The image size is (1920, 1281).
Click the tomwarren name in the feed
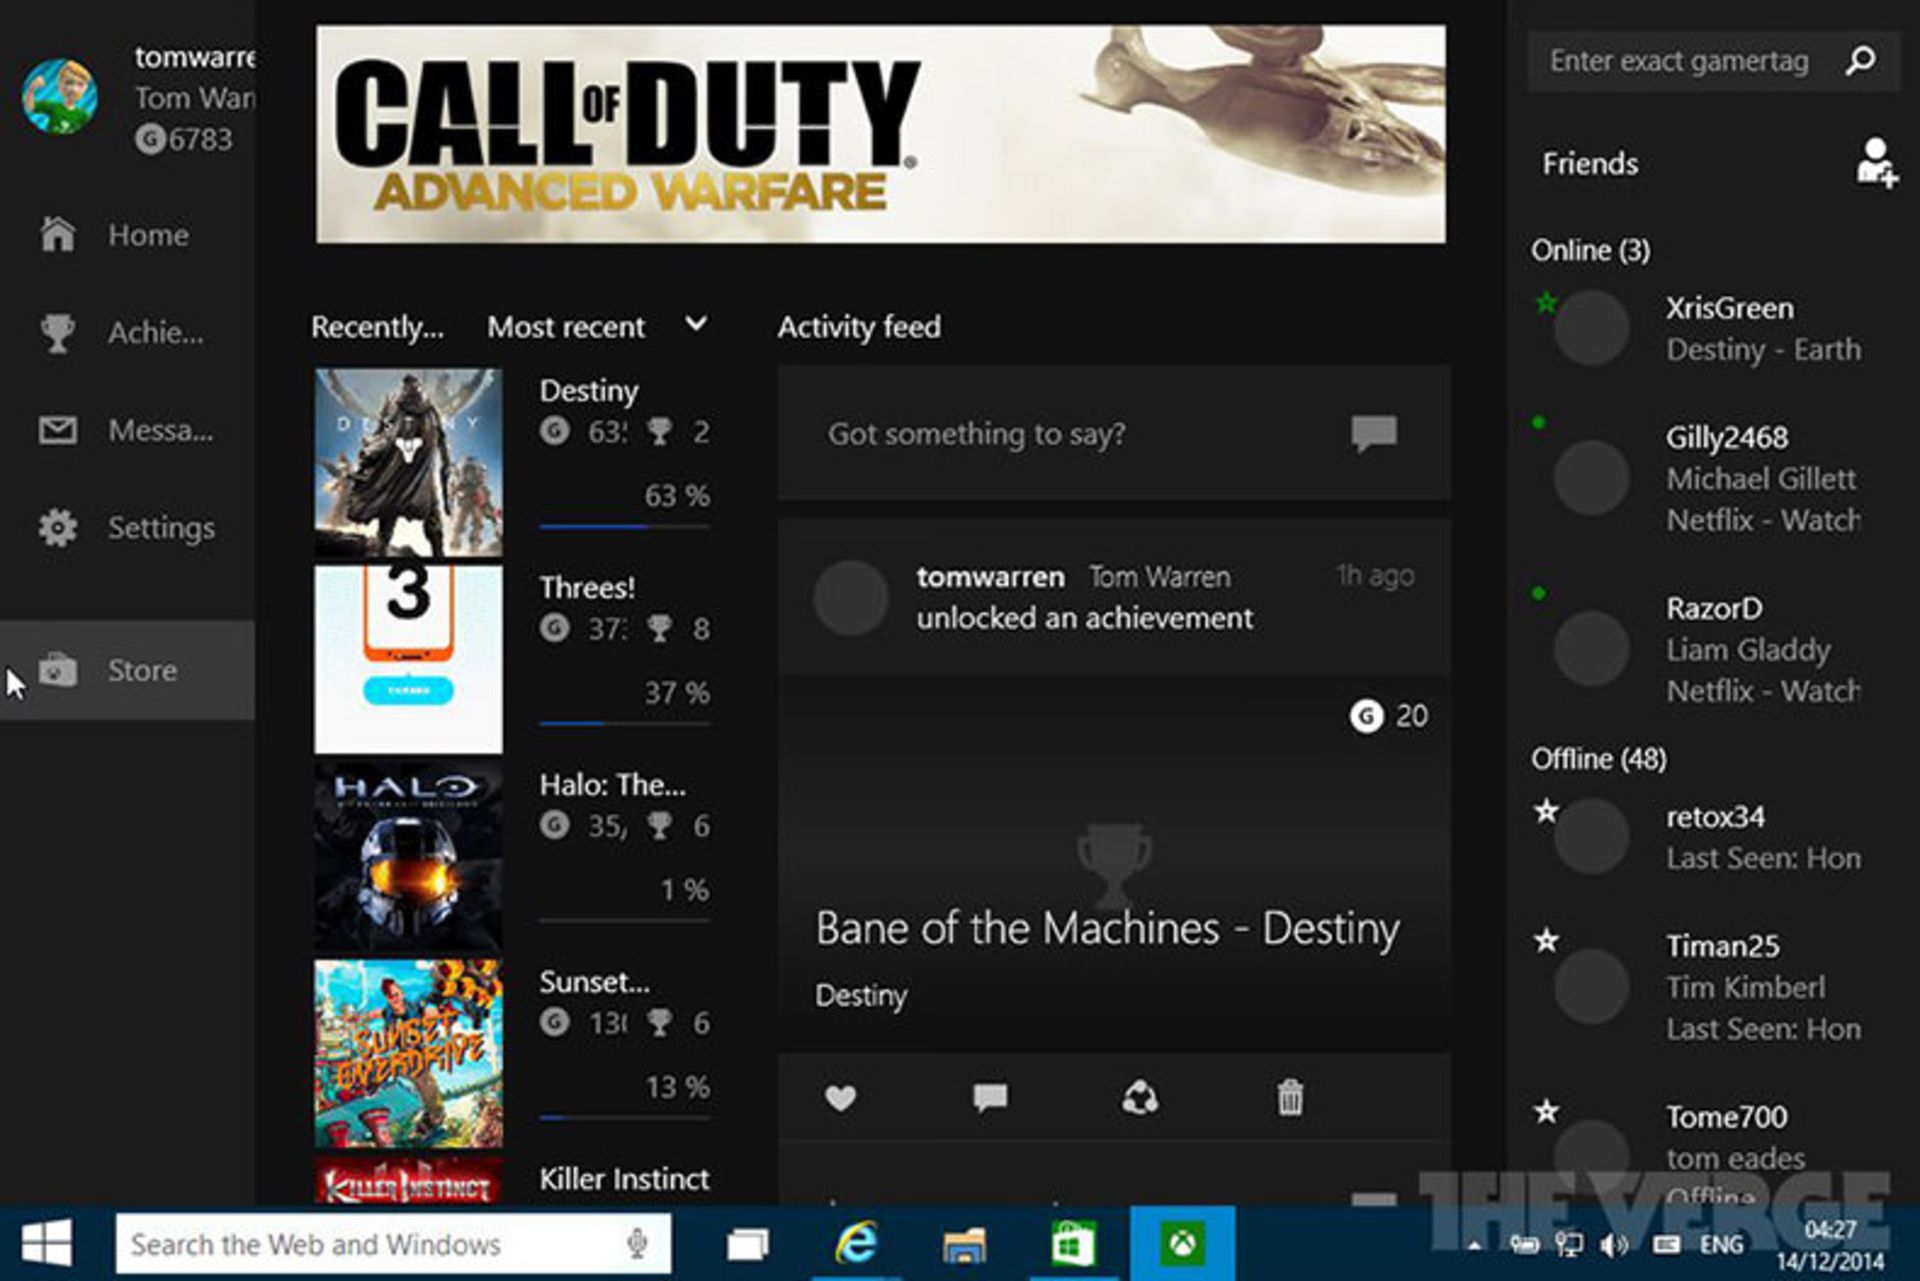tap(991, 577)
